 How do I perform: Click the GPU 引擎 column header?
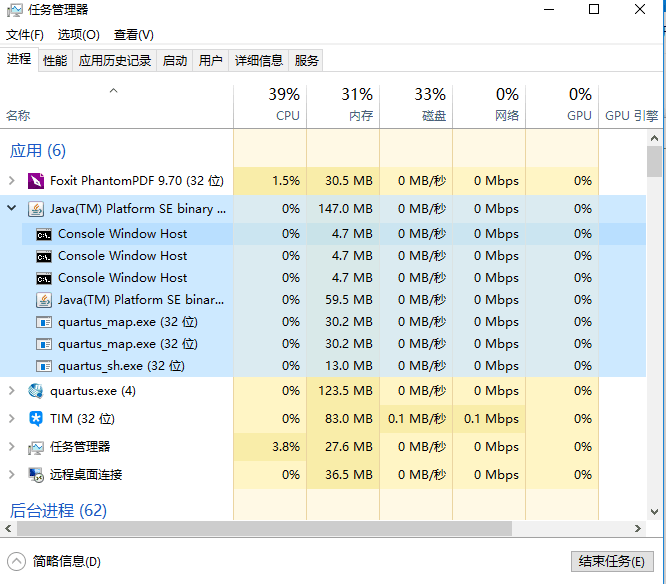[631, 107]
